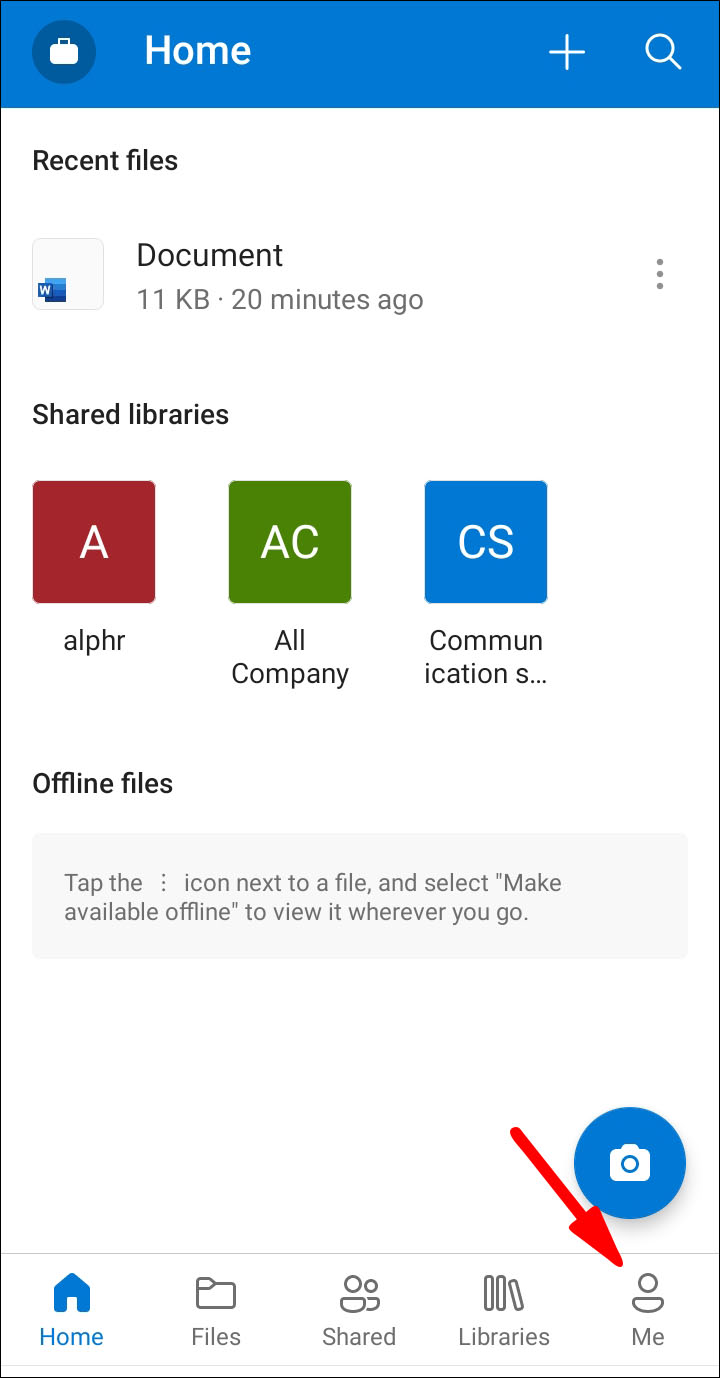Switch to the Me tab label
The image size is (720, 1378).
[x=648, y=1337]
